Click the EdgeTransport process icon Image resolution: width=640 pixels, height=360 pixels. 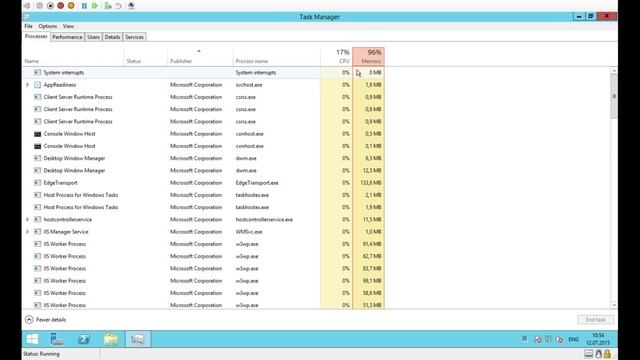tap(38, 183)
